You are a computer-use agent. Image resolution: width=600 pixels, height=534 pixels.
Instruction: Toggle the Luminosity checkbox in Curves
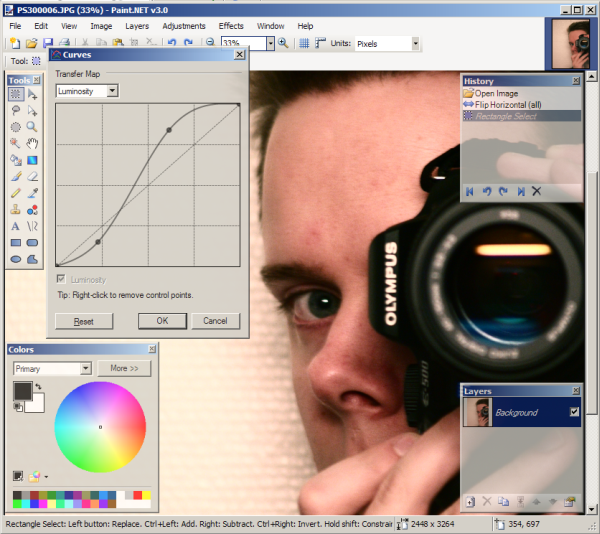pos(61,279)
